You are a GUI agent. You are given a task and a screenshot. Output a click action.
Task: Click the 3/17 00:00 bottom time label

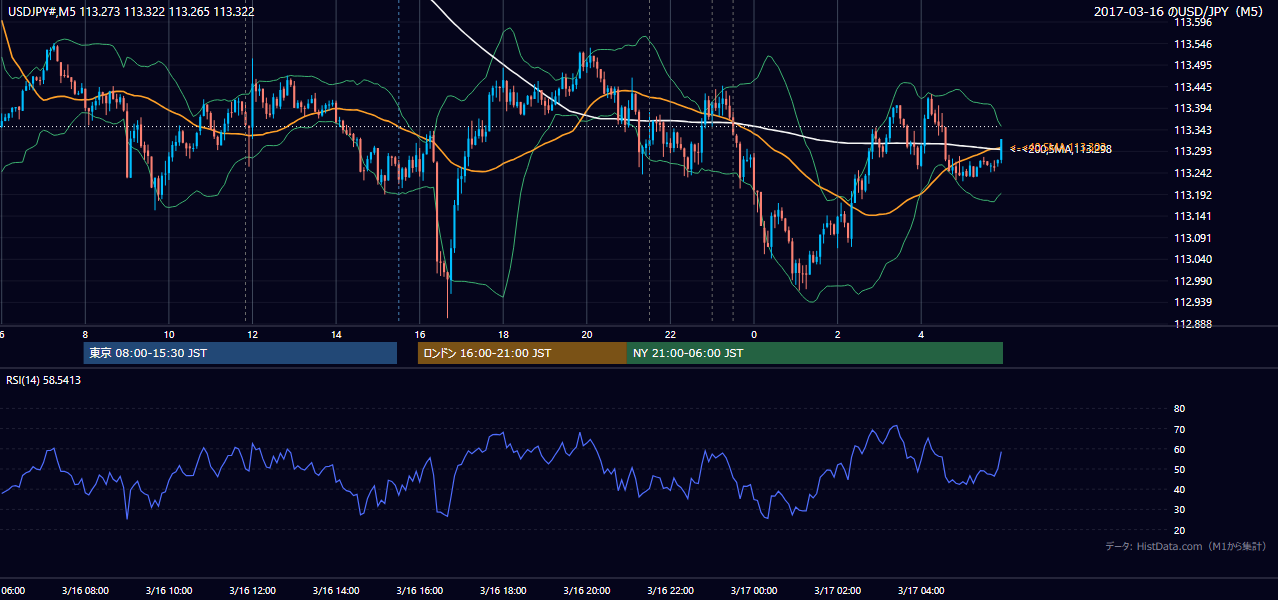(x=754, y=590)
